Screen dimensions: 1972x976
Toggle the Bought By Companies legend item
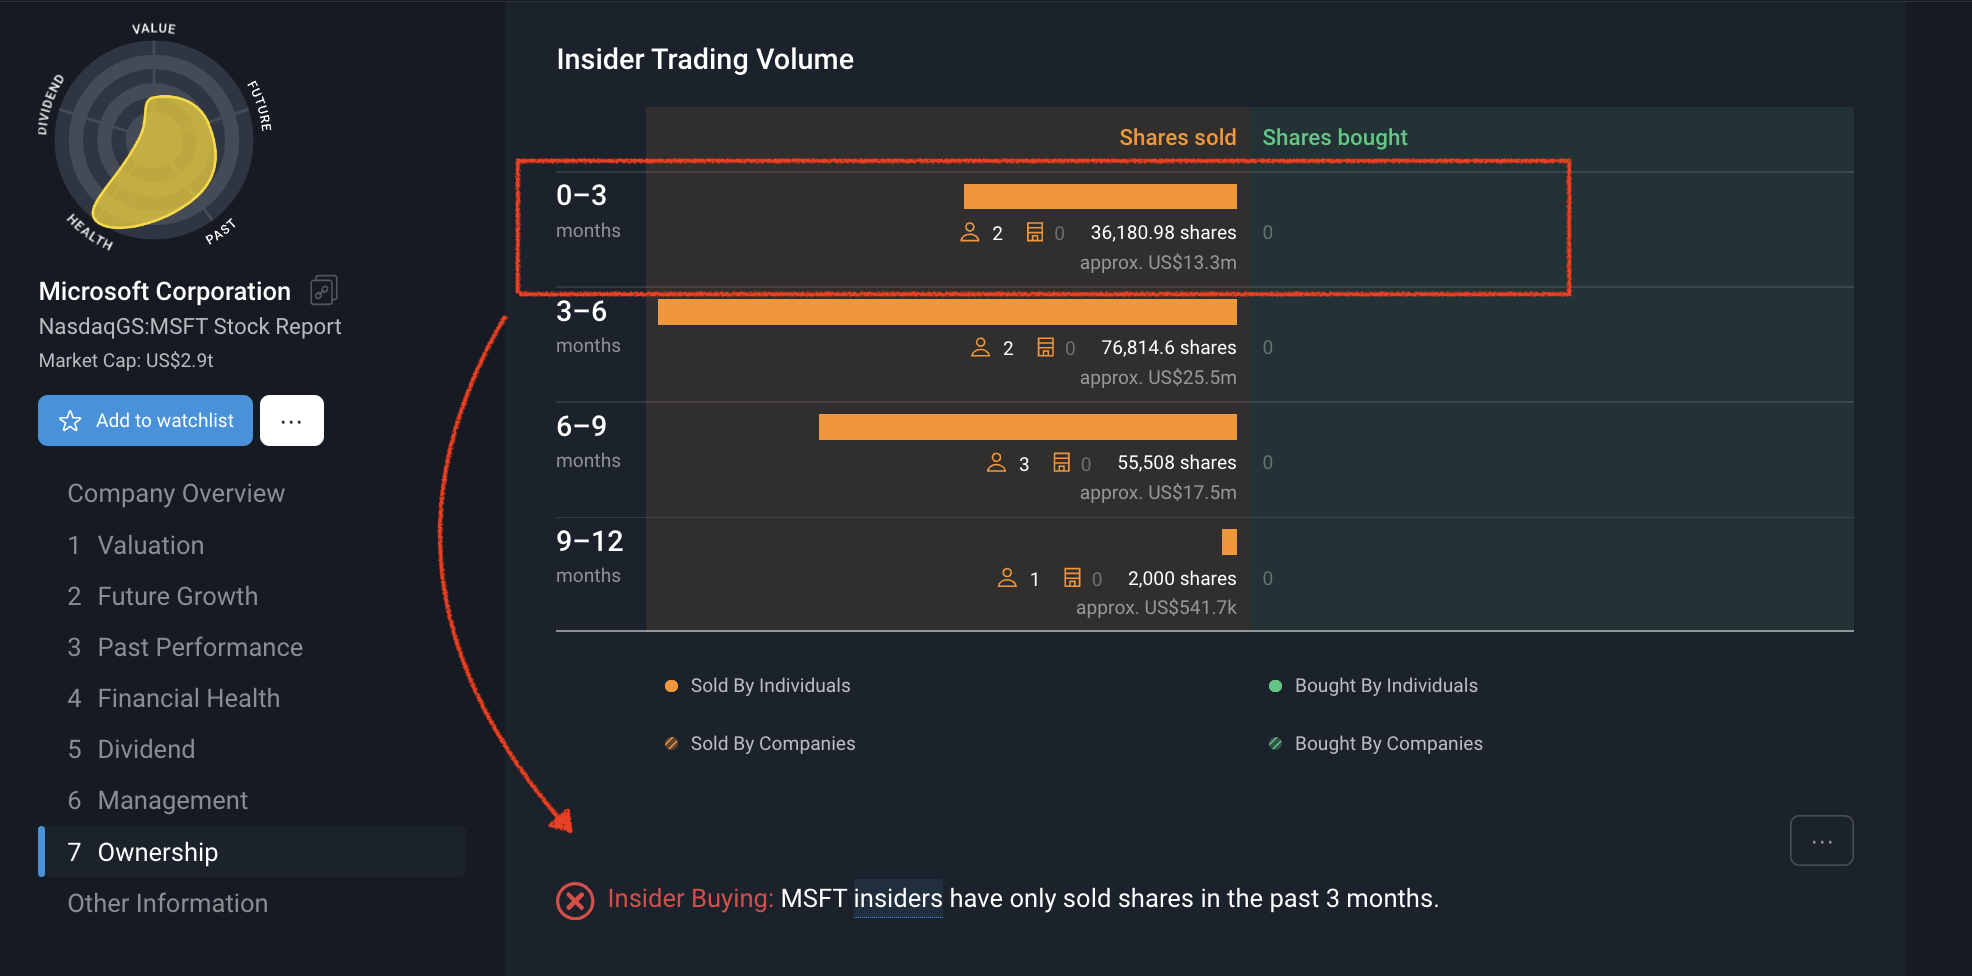[1376, 744]
